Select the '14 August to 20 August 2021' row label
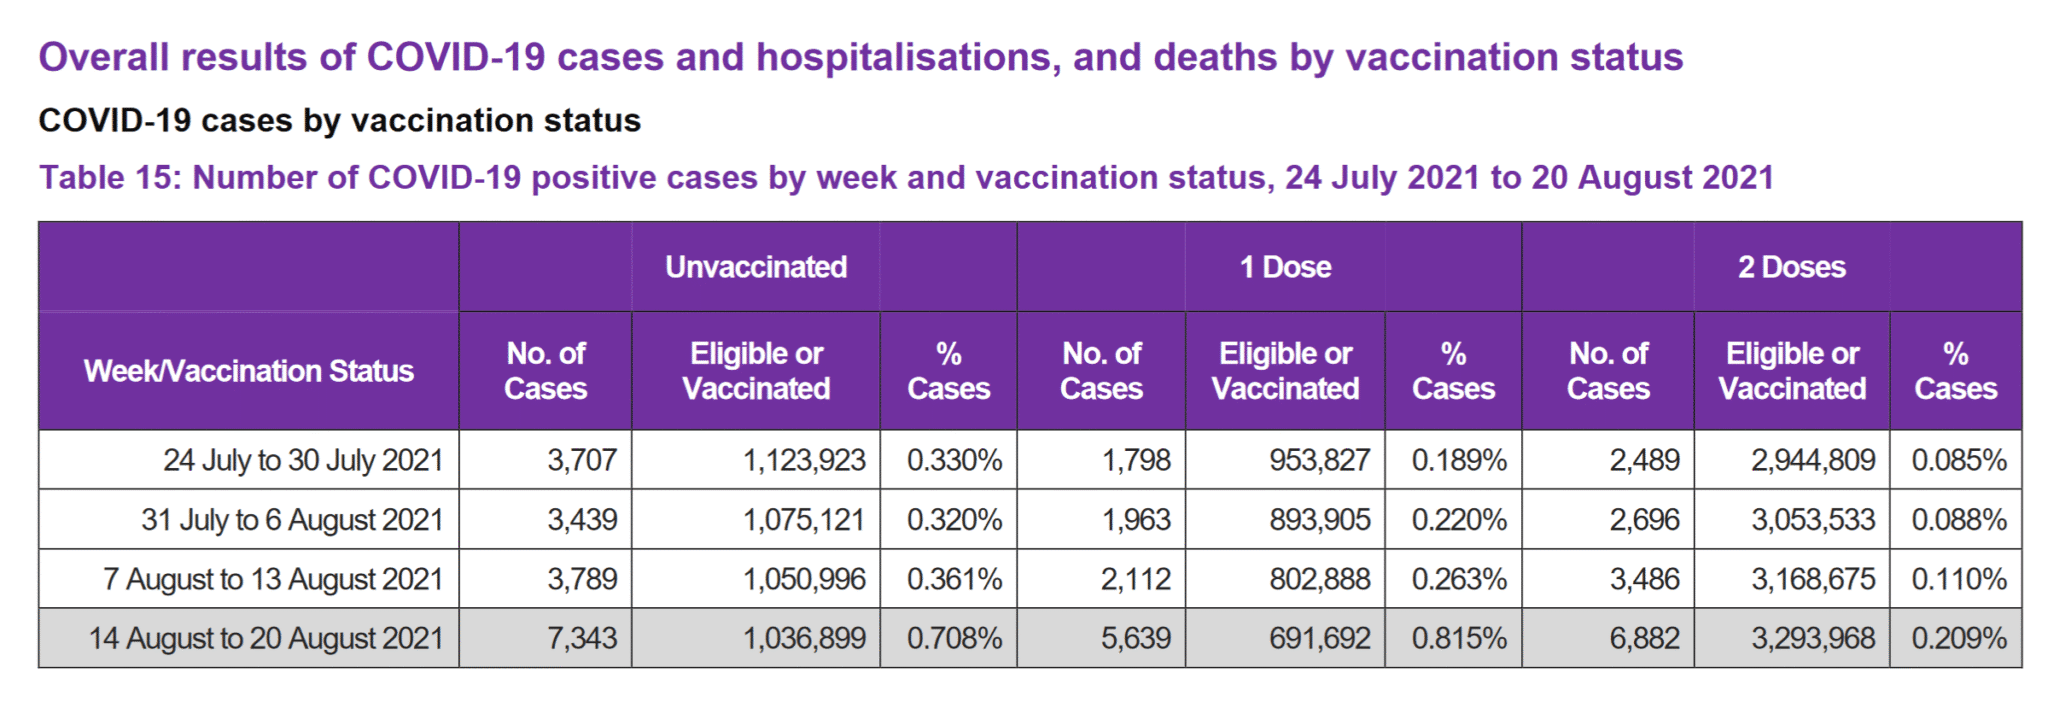The height and width of the screenshot is (714, 2048). pyautogui.click(x=266, y=638)
